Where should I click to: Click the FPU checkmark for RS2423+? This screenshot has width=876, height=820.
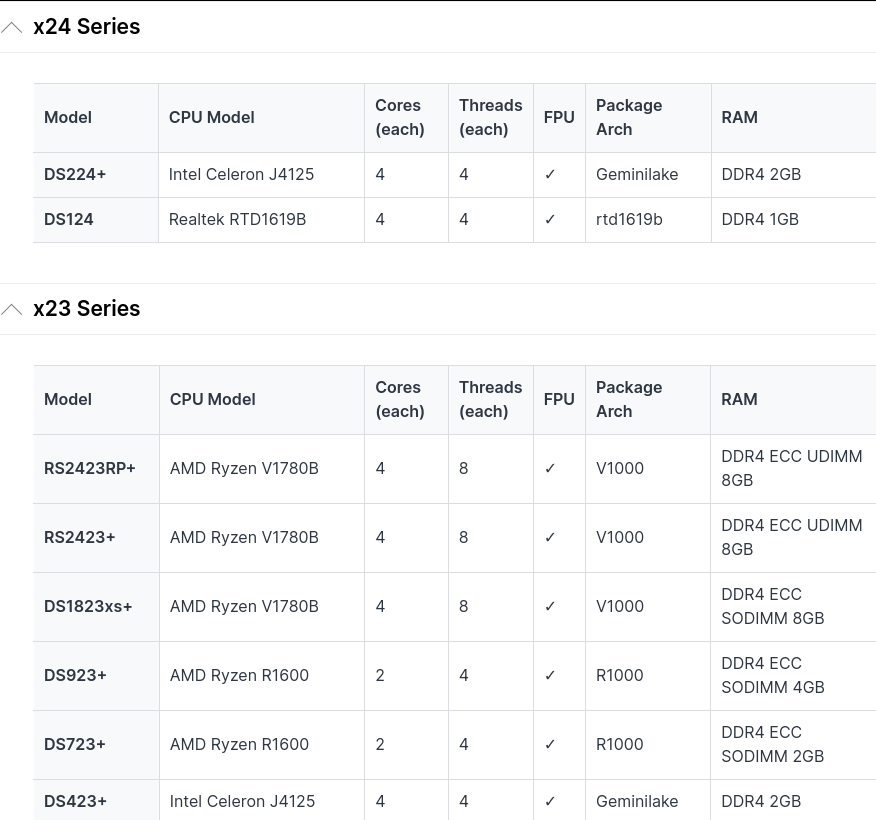point(550,538)
